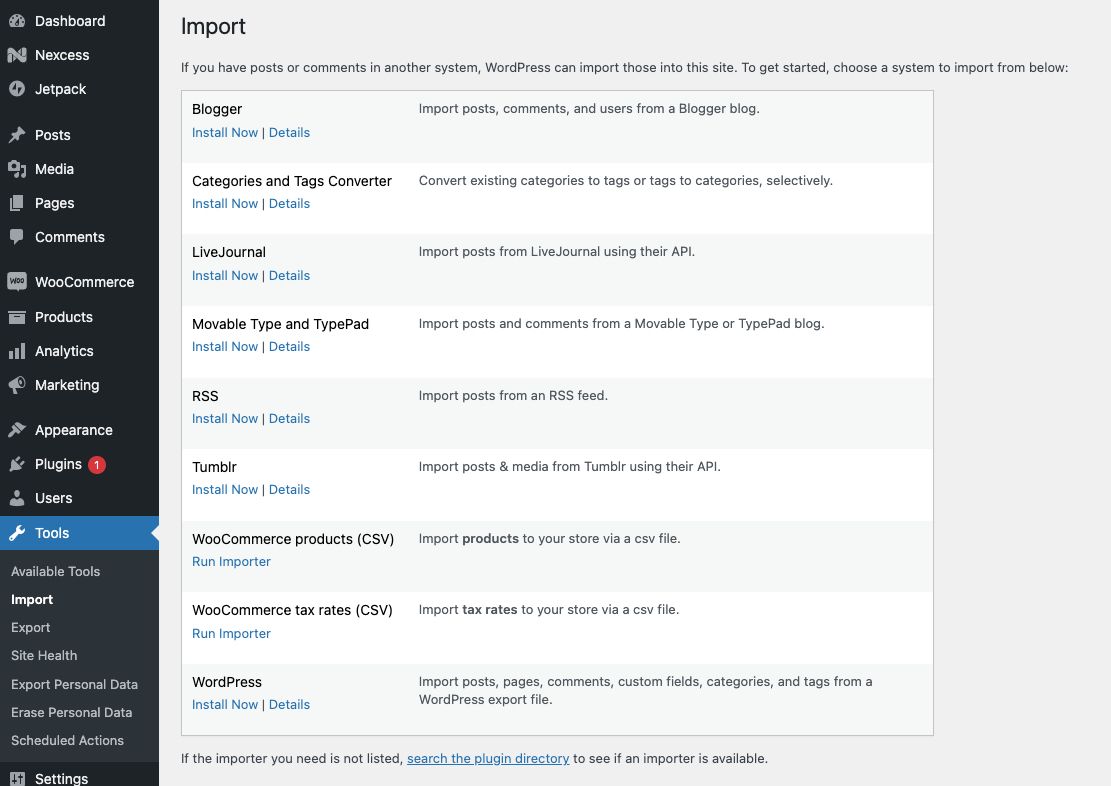Open the Plugins update count badge
Viewport: 1111px width, 786px height.
click(x=97, y=464)
